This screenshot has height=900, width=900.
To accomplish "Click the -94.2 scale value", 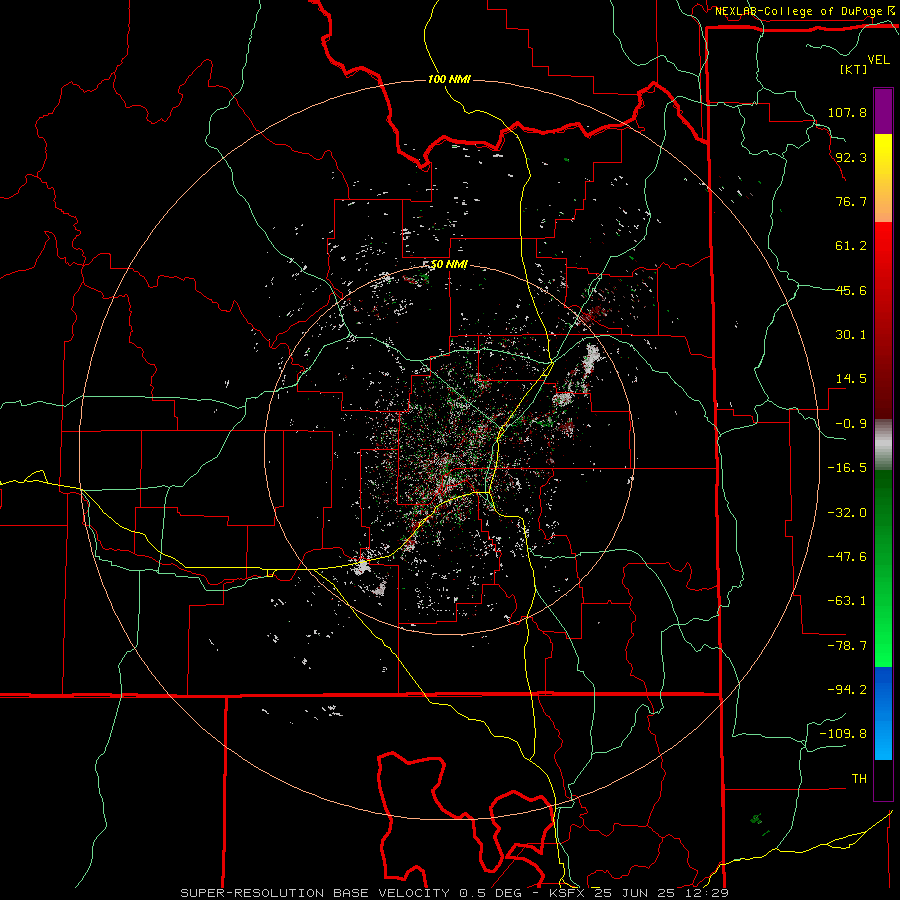I will 847,690.
